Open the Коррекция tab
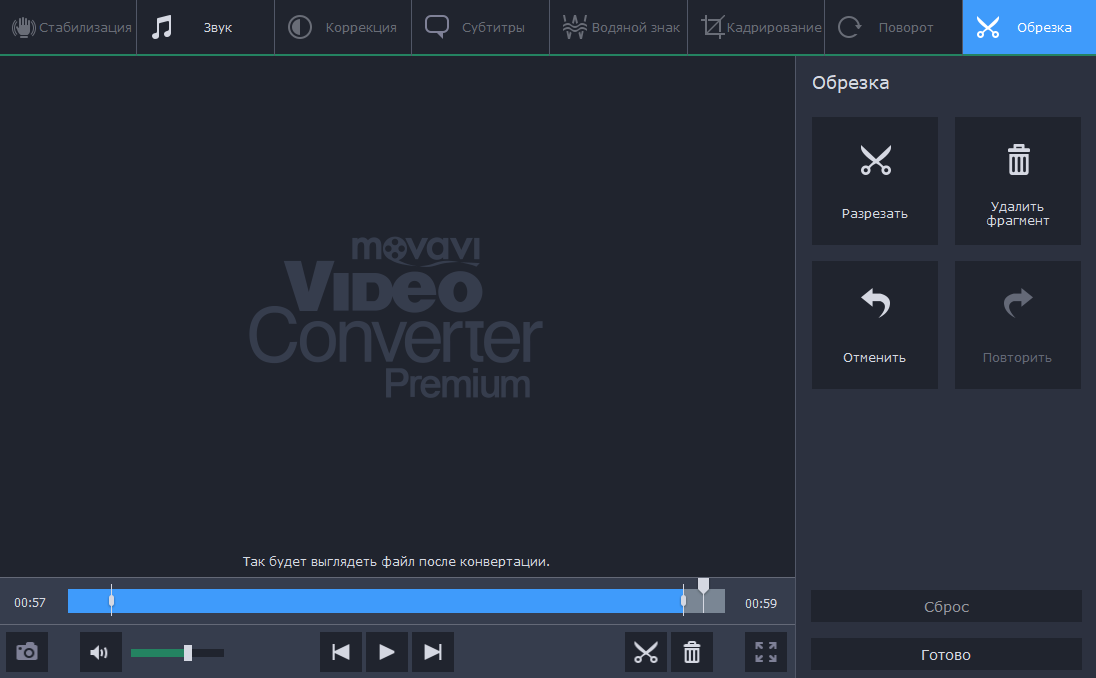Image resolution: width=1096 pixels, height=678 pixels. (343, 27)
